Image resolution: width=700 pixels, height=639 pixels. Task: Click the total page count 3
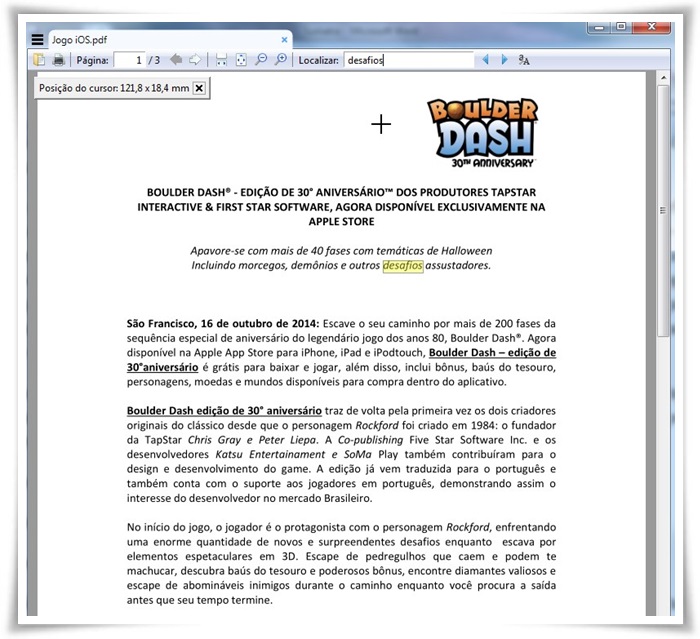point(157,60)
